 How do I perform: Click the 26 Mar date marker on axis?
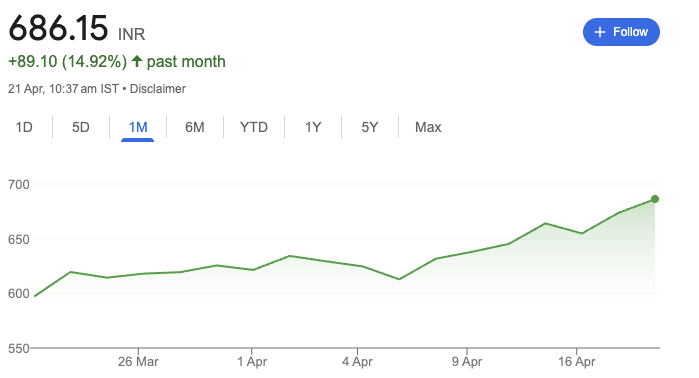tap(138, 362)
